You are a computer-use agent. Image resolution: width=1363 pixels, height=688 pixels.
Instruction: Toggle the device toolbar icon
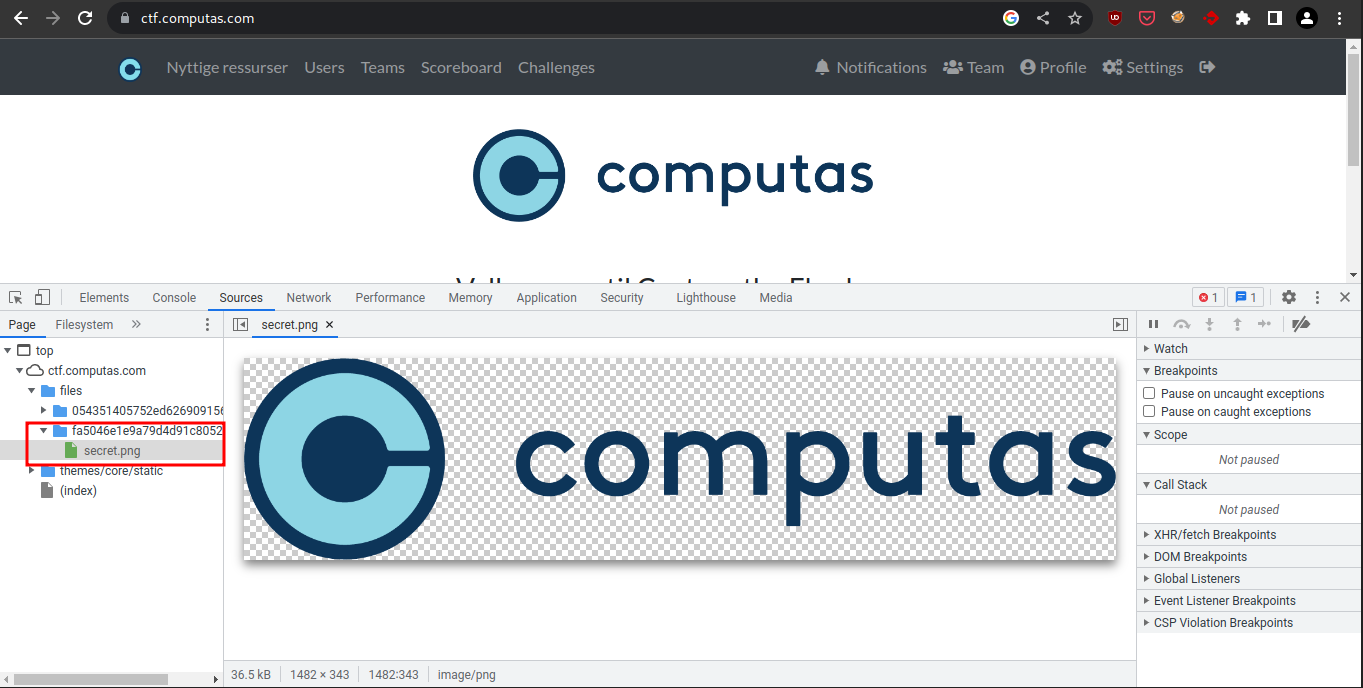tap(42, 298)
